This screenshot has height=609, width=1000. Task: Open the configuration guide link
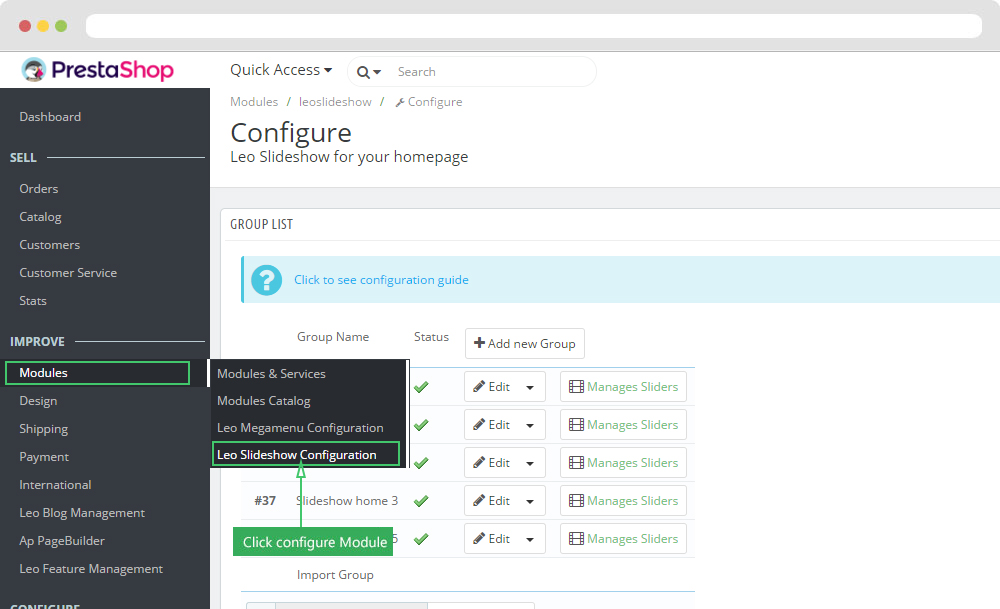coord(381,280)
